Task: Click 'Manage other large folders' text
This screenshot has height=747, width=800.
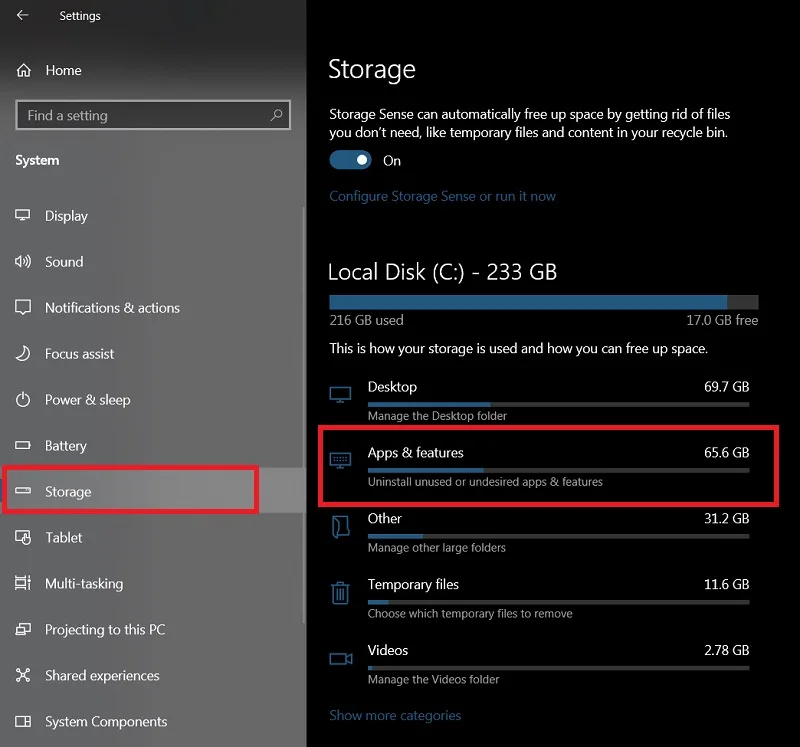Action: [437, 547]
